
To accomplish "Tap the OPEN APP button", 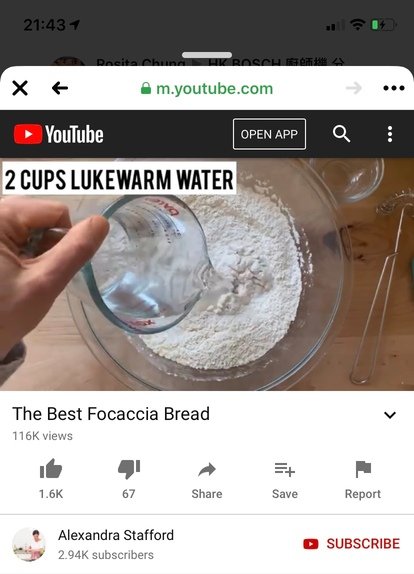I will click(x=269, y=134).
